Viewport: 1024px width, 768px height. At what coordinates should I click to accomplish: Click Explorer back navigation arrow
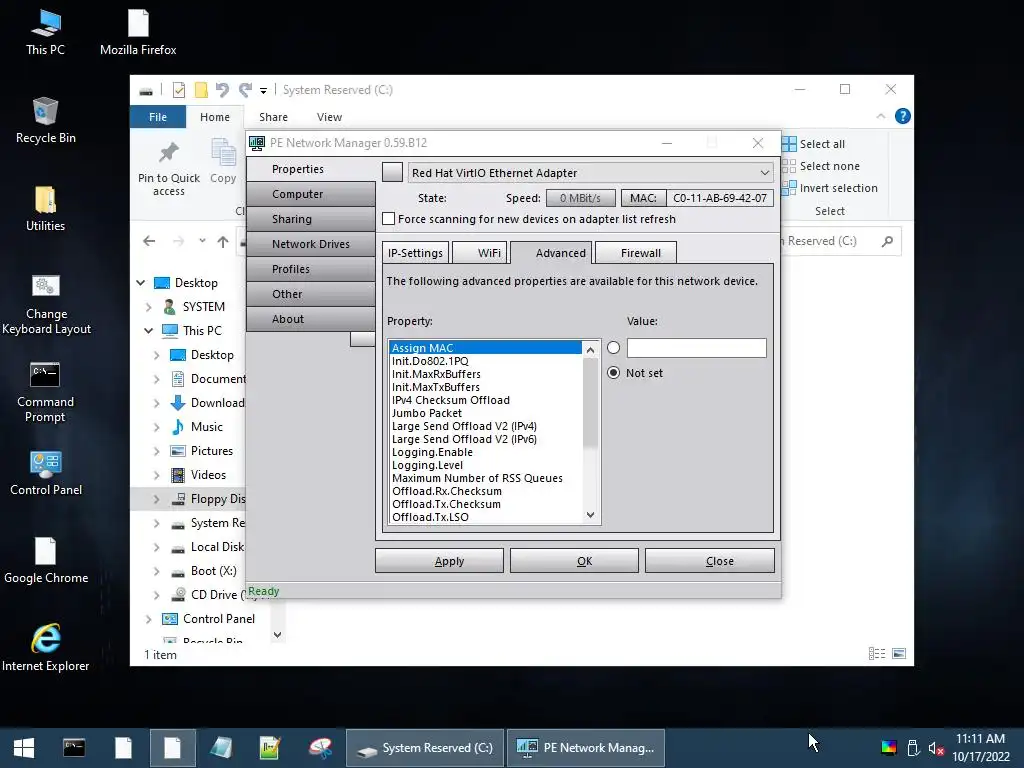(x=149, y=241)
